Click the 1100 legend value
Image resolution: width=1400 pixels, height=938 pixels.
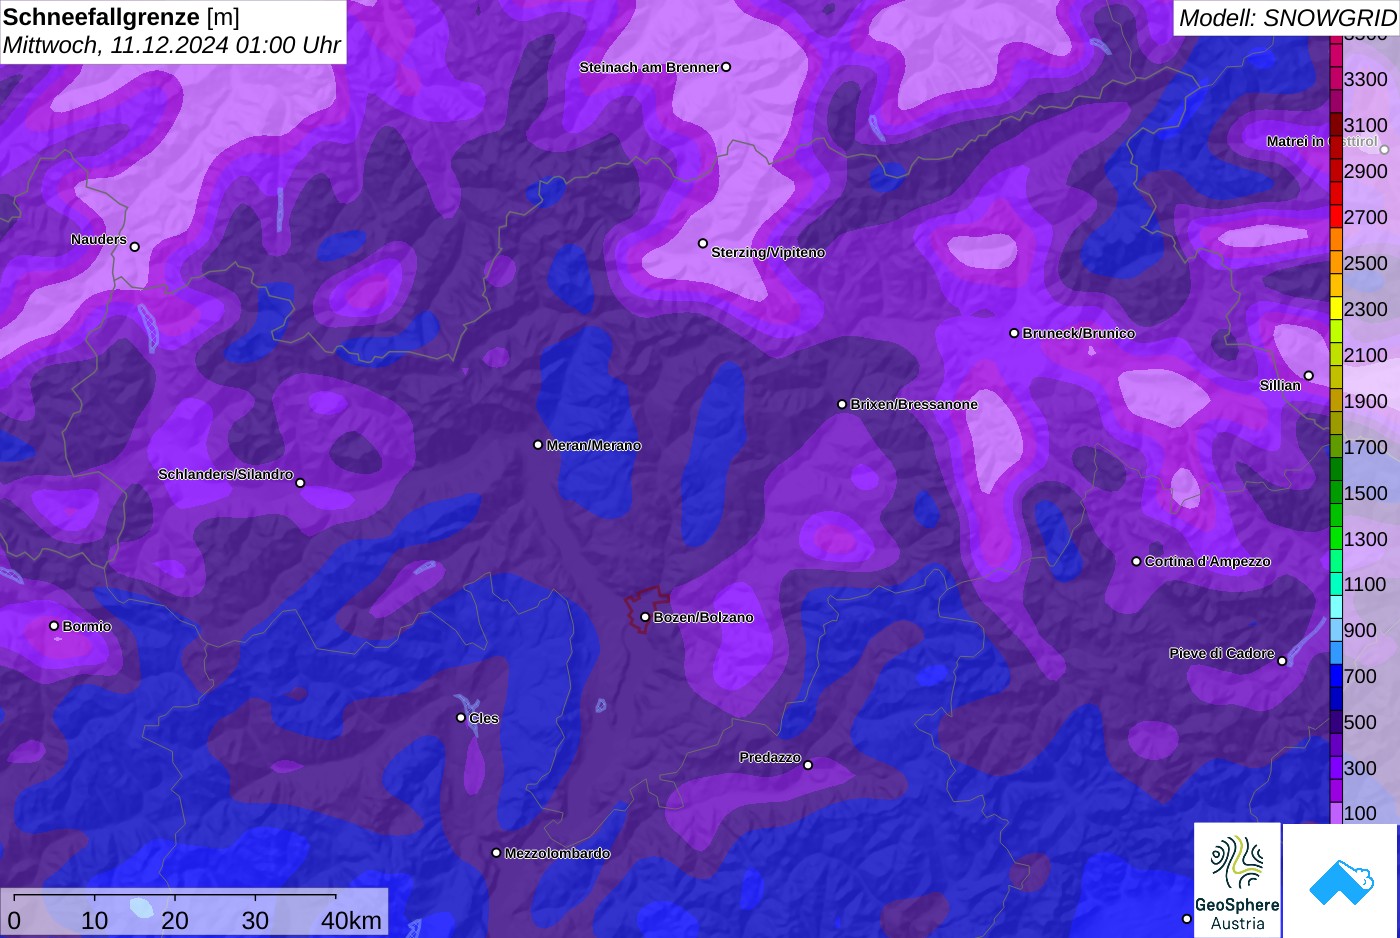pyautogui.click(x=1365, y=584)
